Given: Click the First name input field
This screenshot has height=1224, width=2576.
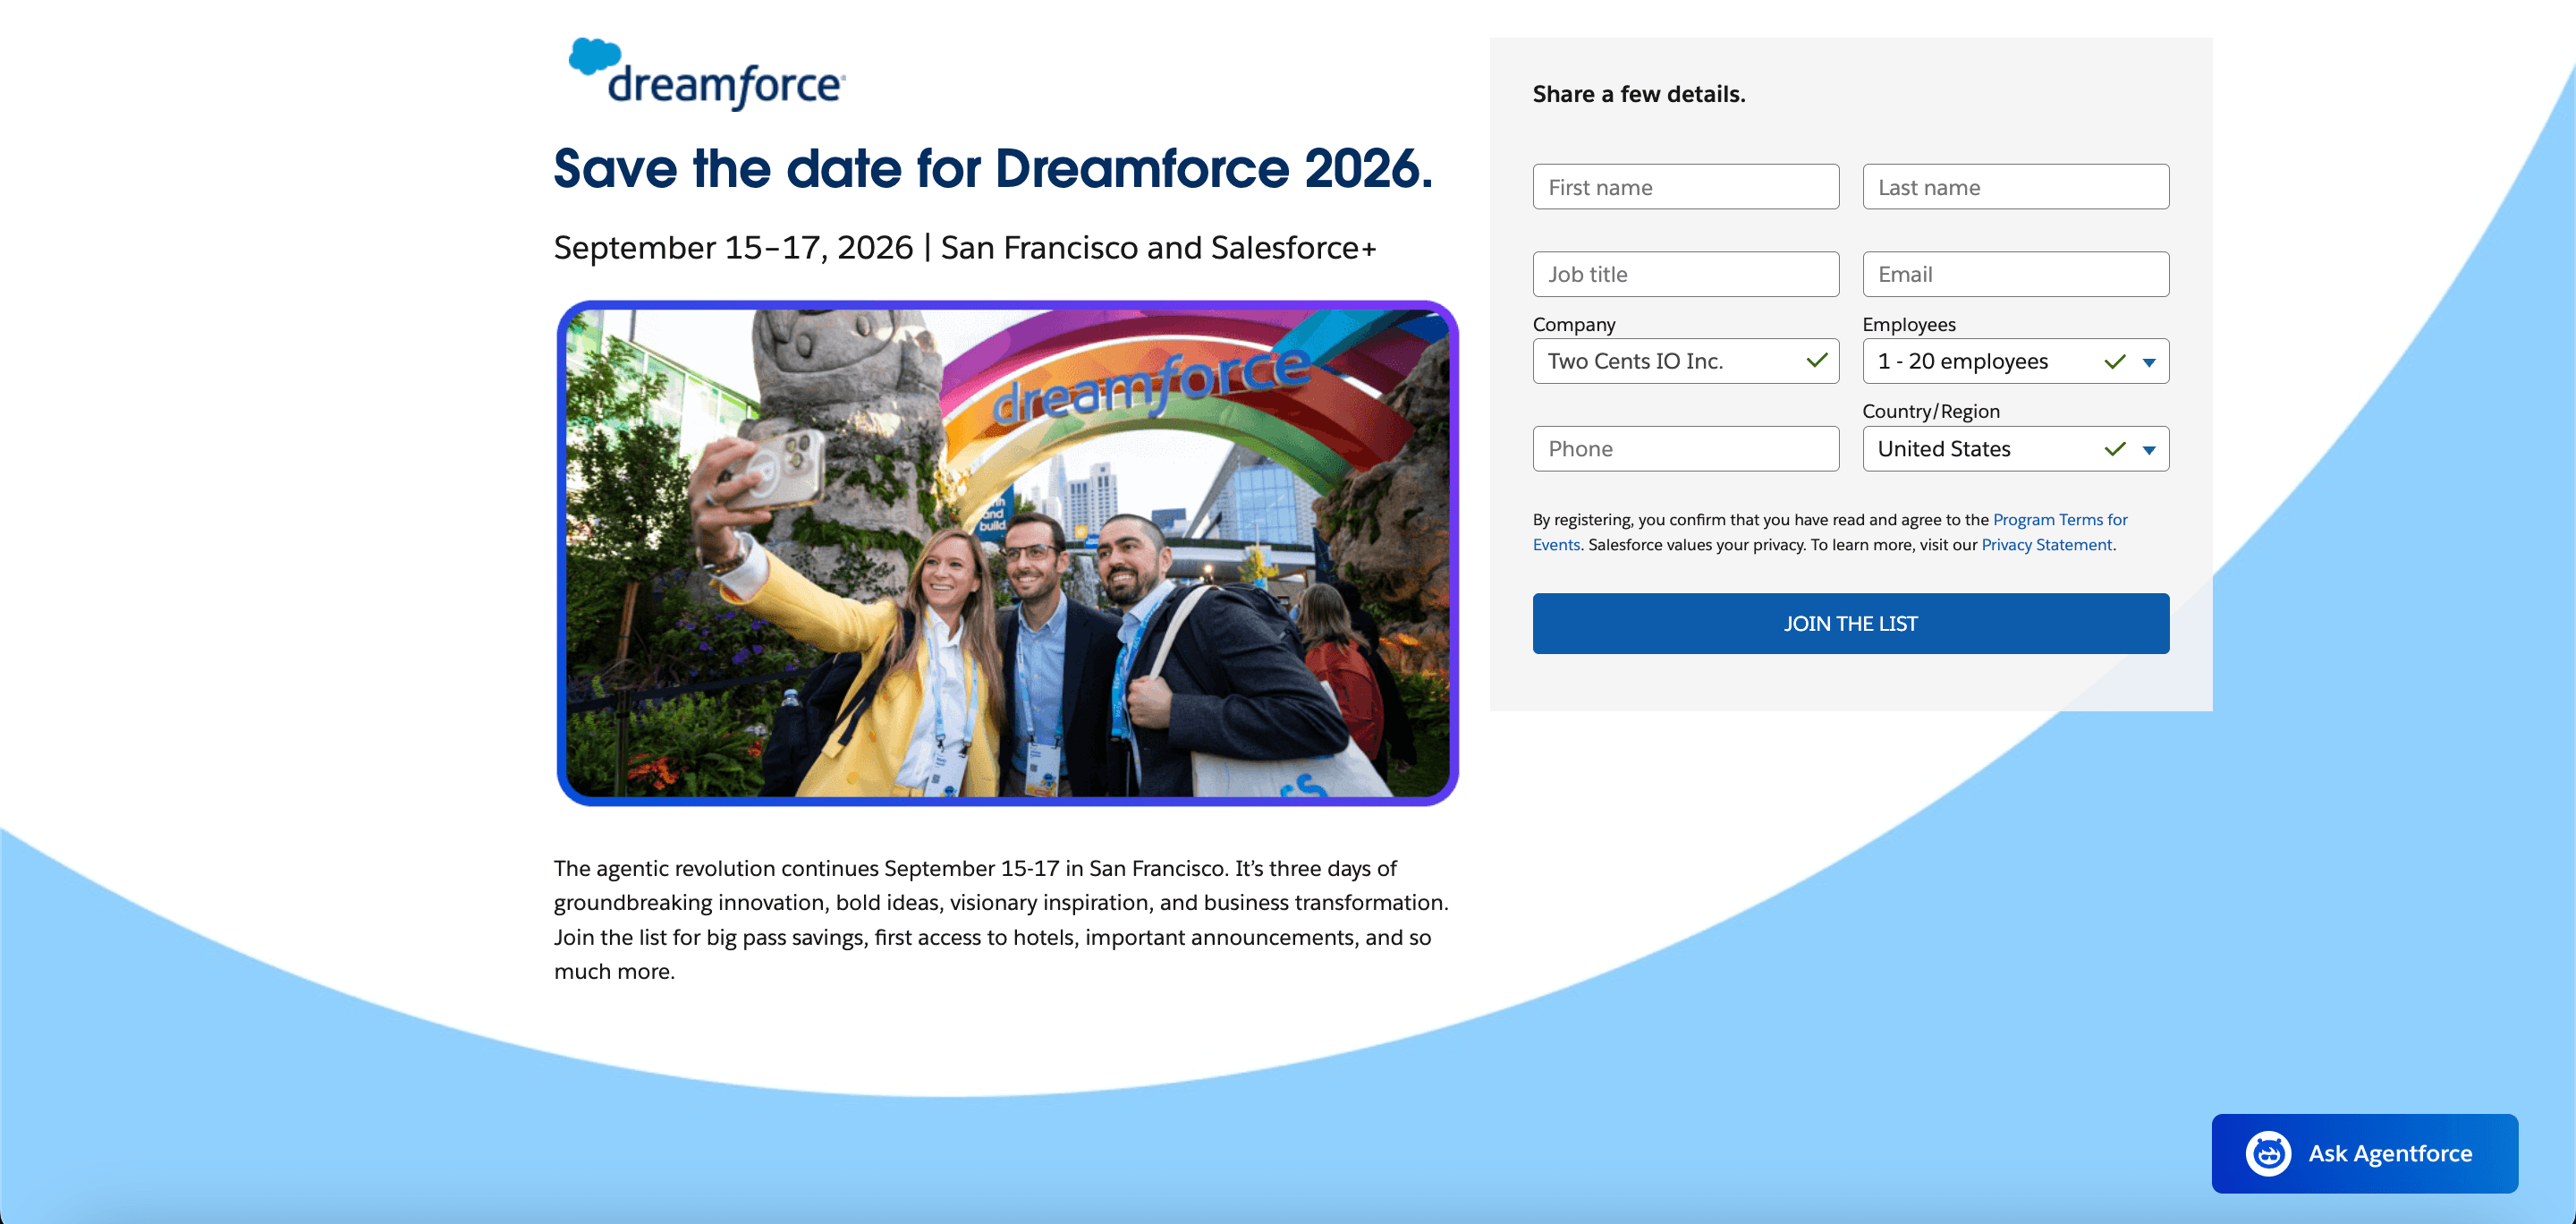Looking at the screenshot, I should [1685, 186].
